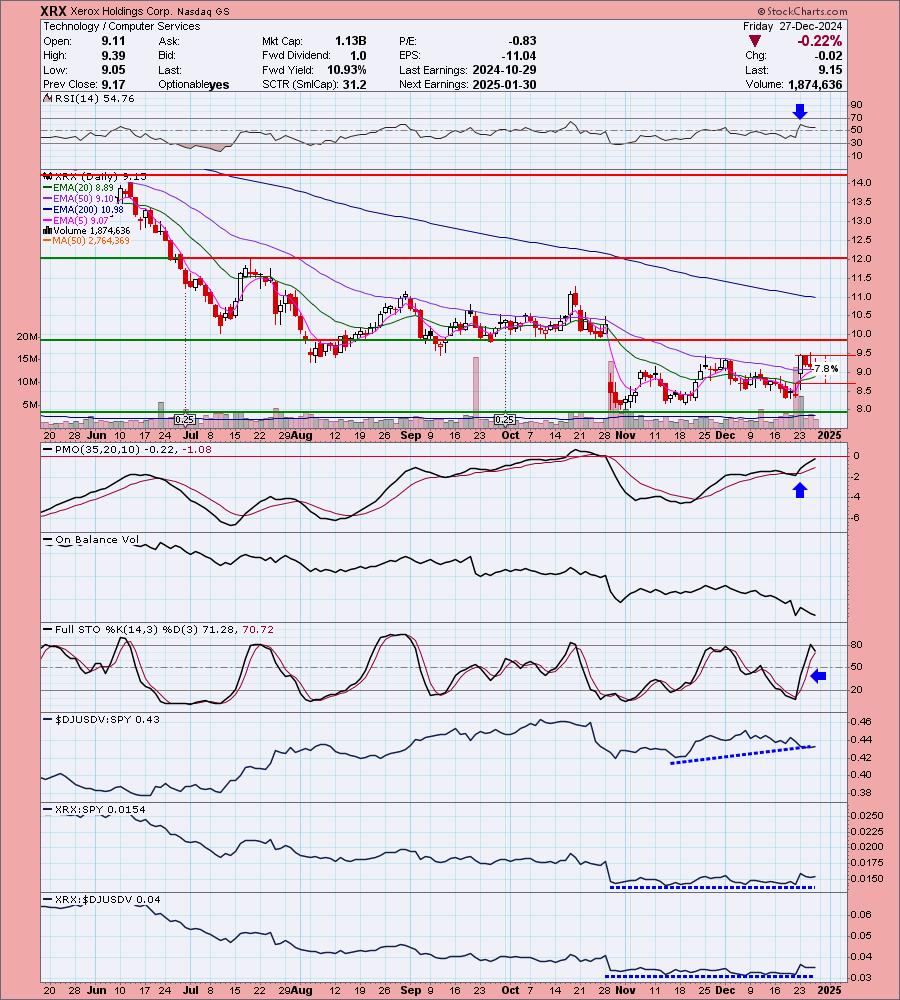Click the 0.25 dividend marker near July
This screenshot has width=900, height=1000.
(x=184, y=420)
